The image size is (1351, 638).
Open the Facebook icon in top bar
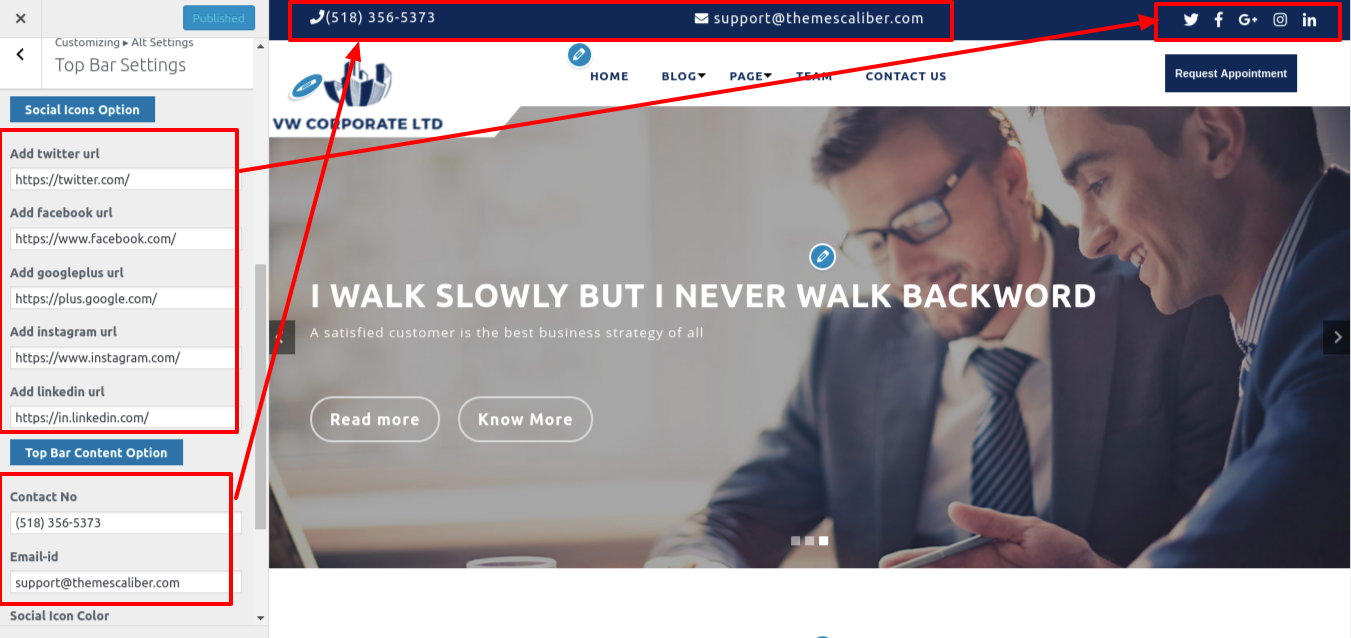tap(1218, 20)
